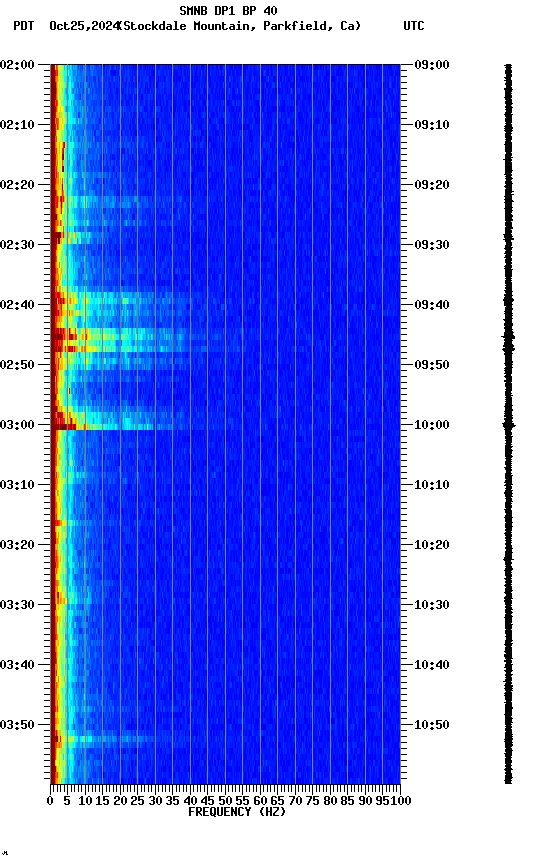Click the 03:40 PDT time label
Viewport: 552px width, 864px height.
pyautogui.click(x=17, y=665)
